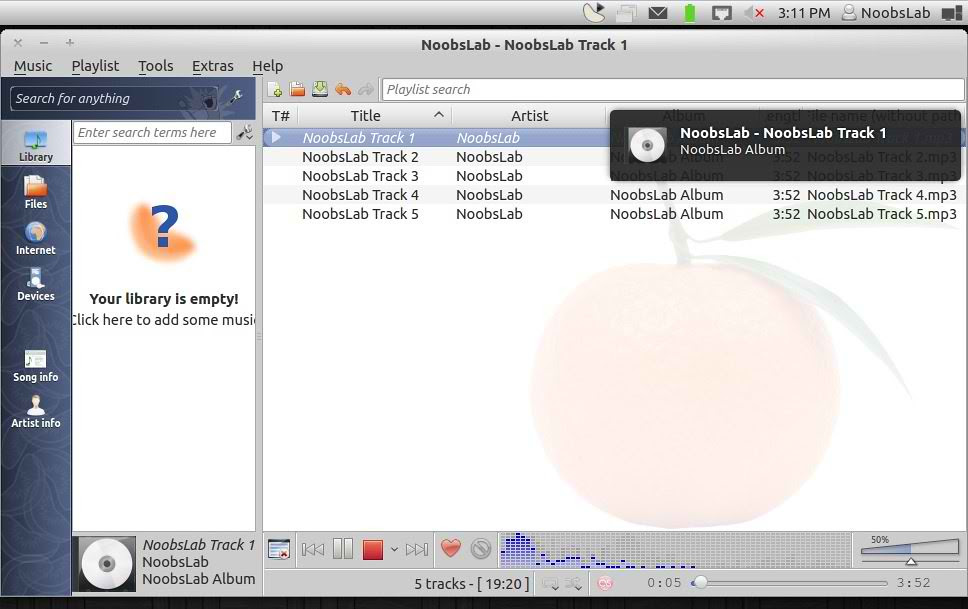
Task: Click the NoobsLab Album cell for Track 4
Action: coord(667,195)
